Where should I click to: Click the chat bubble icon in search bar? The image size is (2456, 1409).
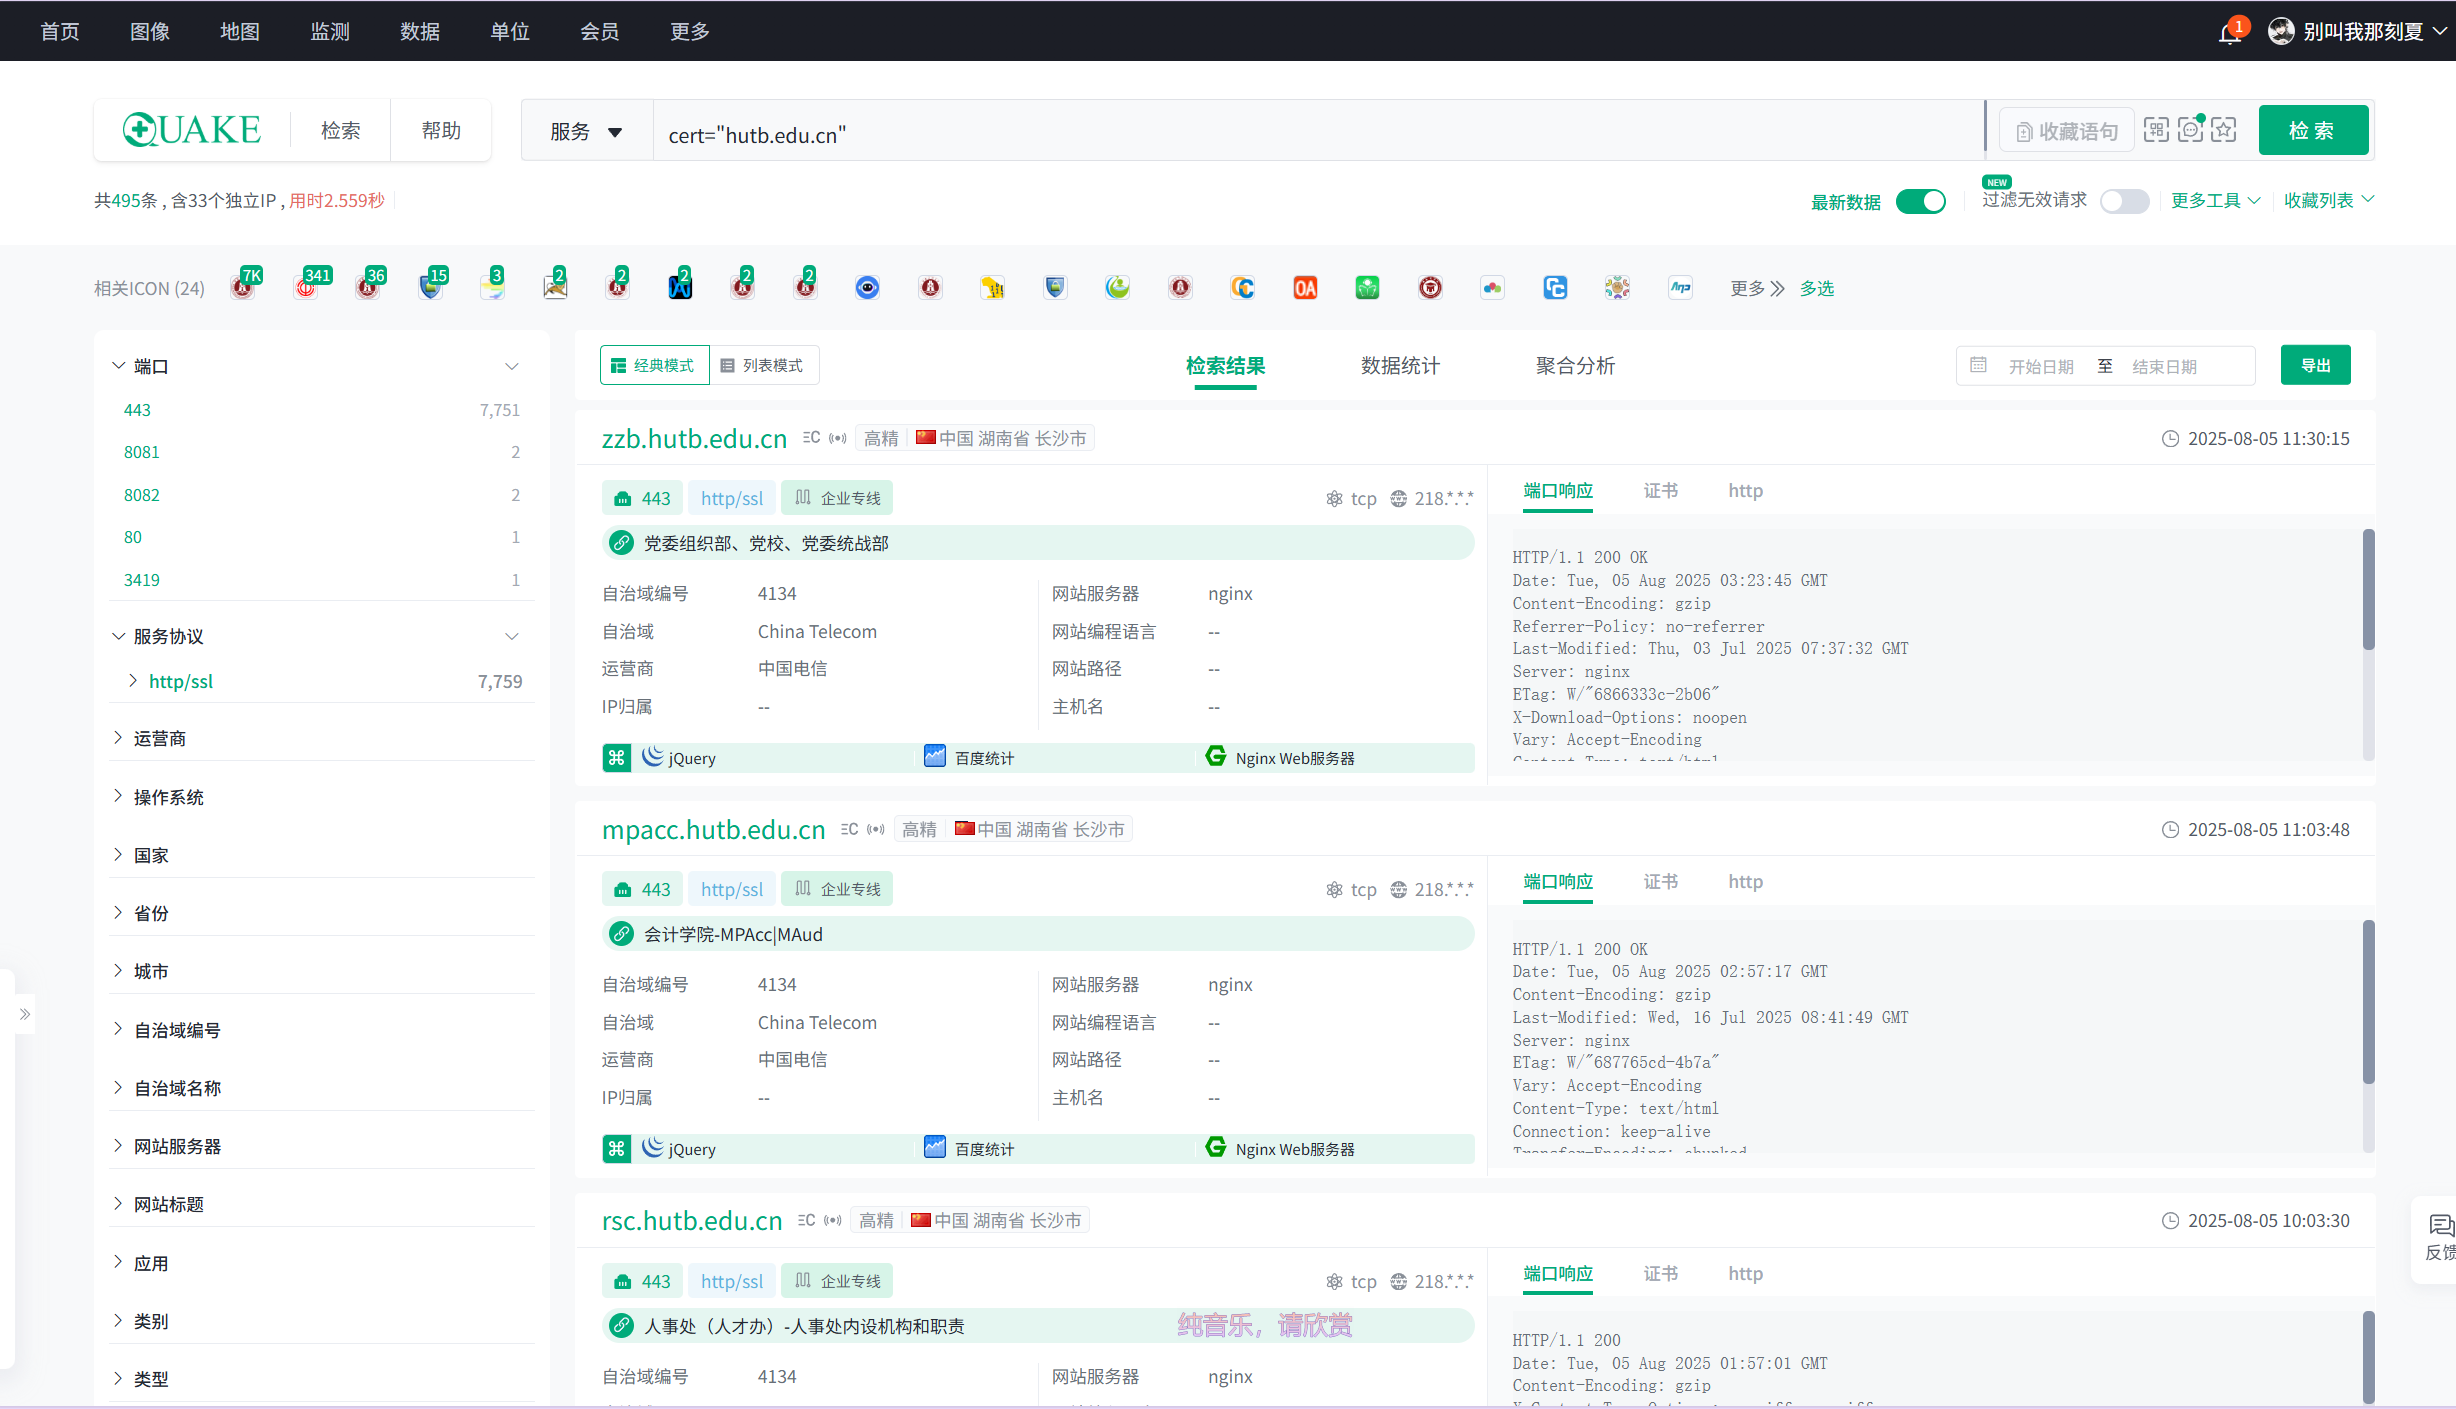click(x=2190, y=130)
